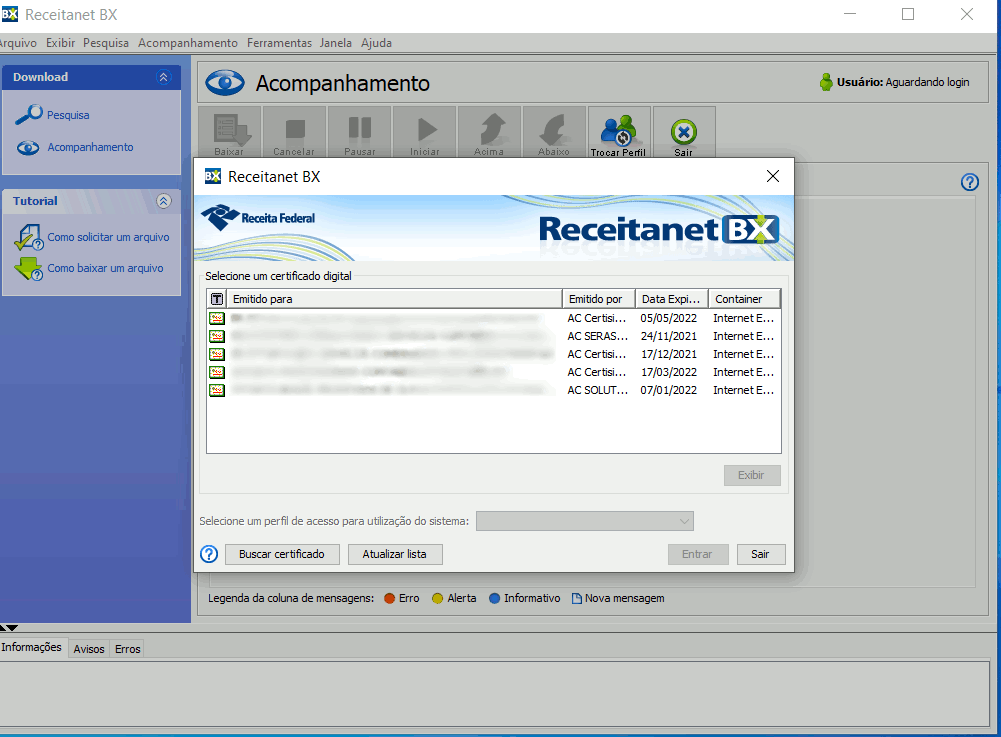
Task: Open the Janela menu
Action: click(x=336, y=43)
